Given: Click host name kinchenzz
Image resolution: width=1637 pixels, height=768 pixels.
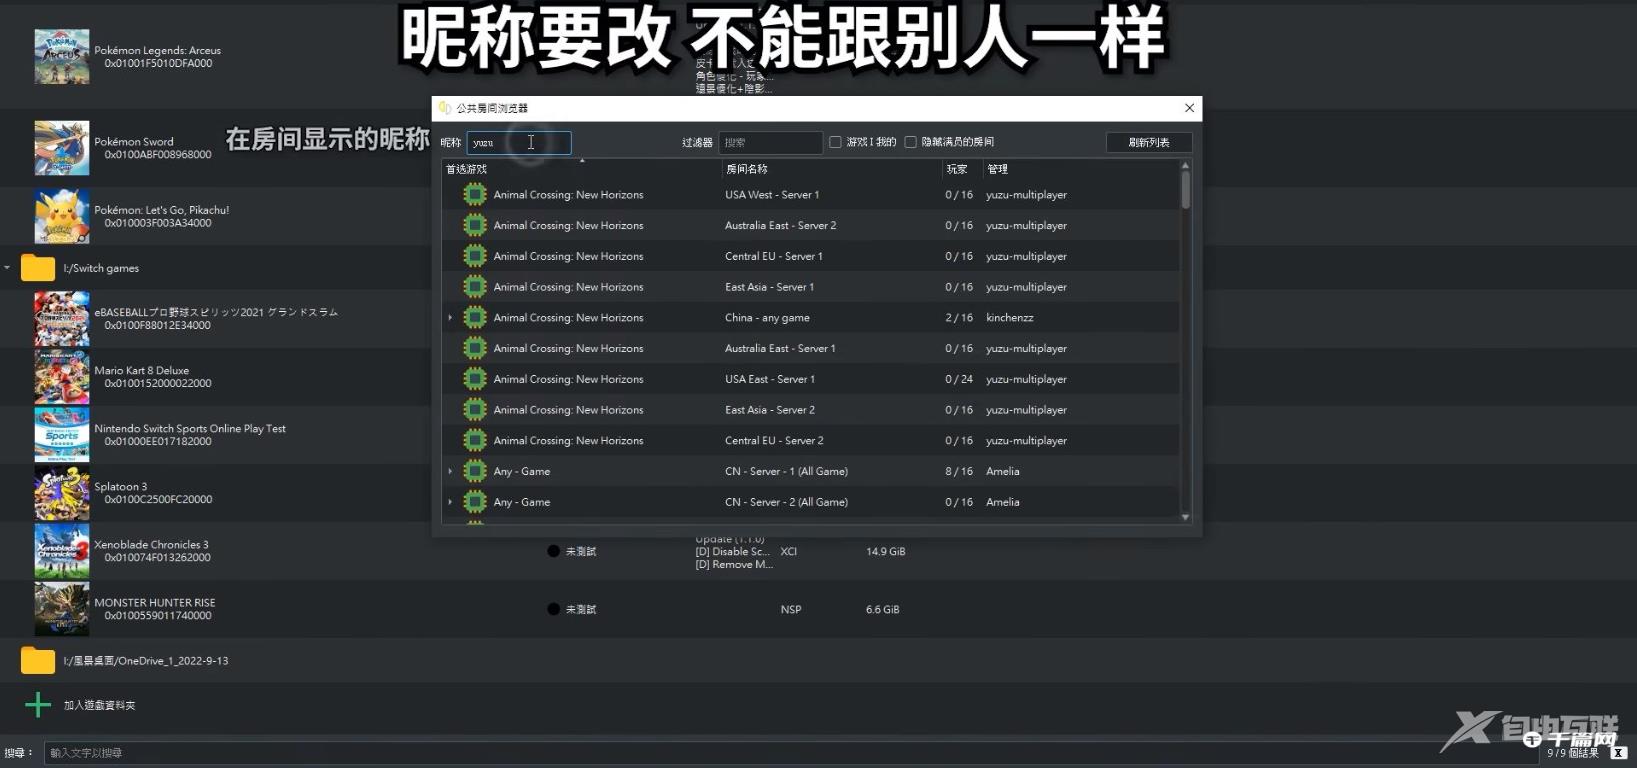Looking at the screenshot, I should (x=1010, y=318).
